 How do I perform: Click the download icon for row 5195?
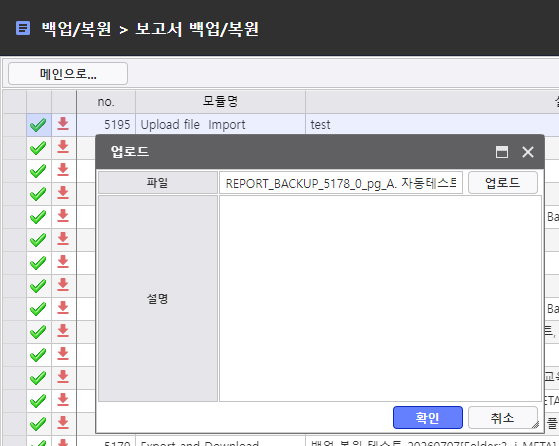tap(63, 124)
